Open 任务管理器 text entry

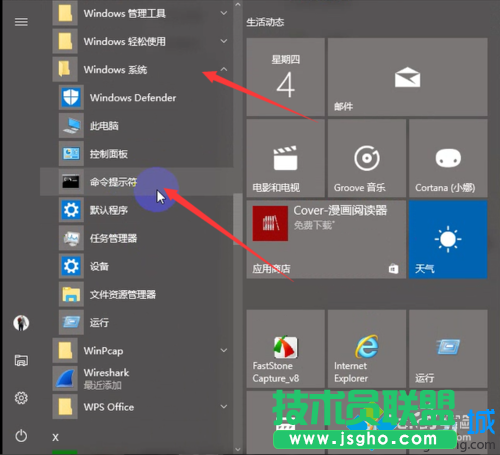click(x=113, y=238)
